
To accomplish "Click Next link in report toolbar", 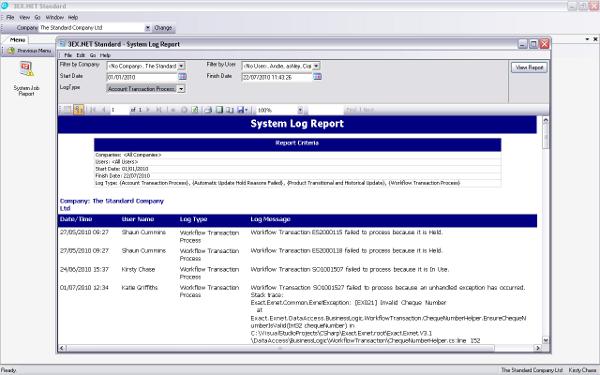I will (367, 110).
